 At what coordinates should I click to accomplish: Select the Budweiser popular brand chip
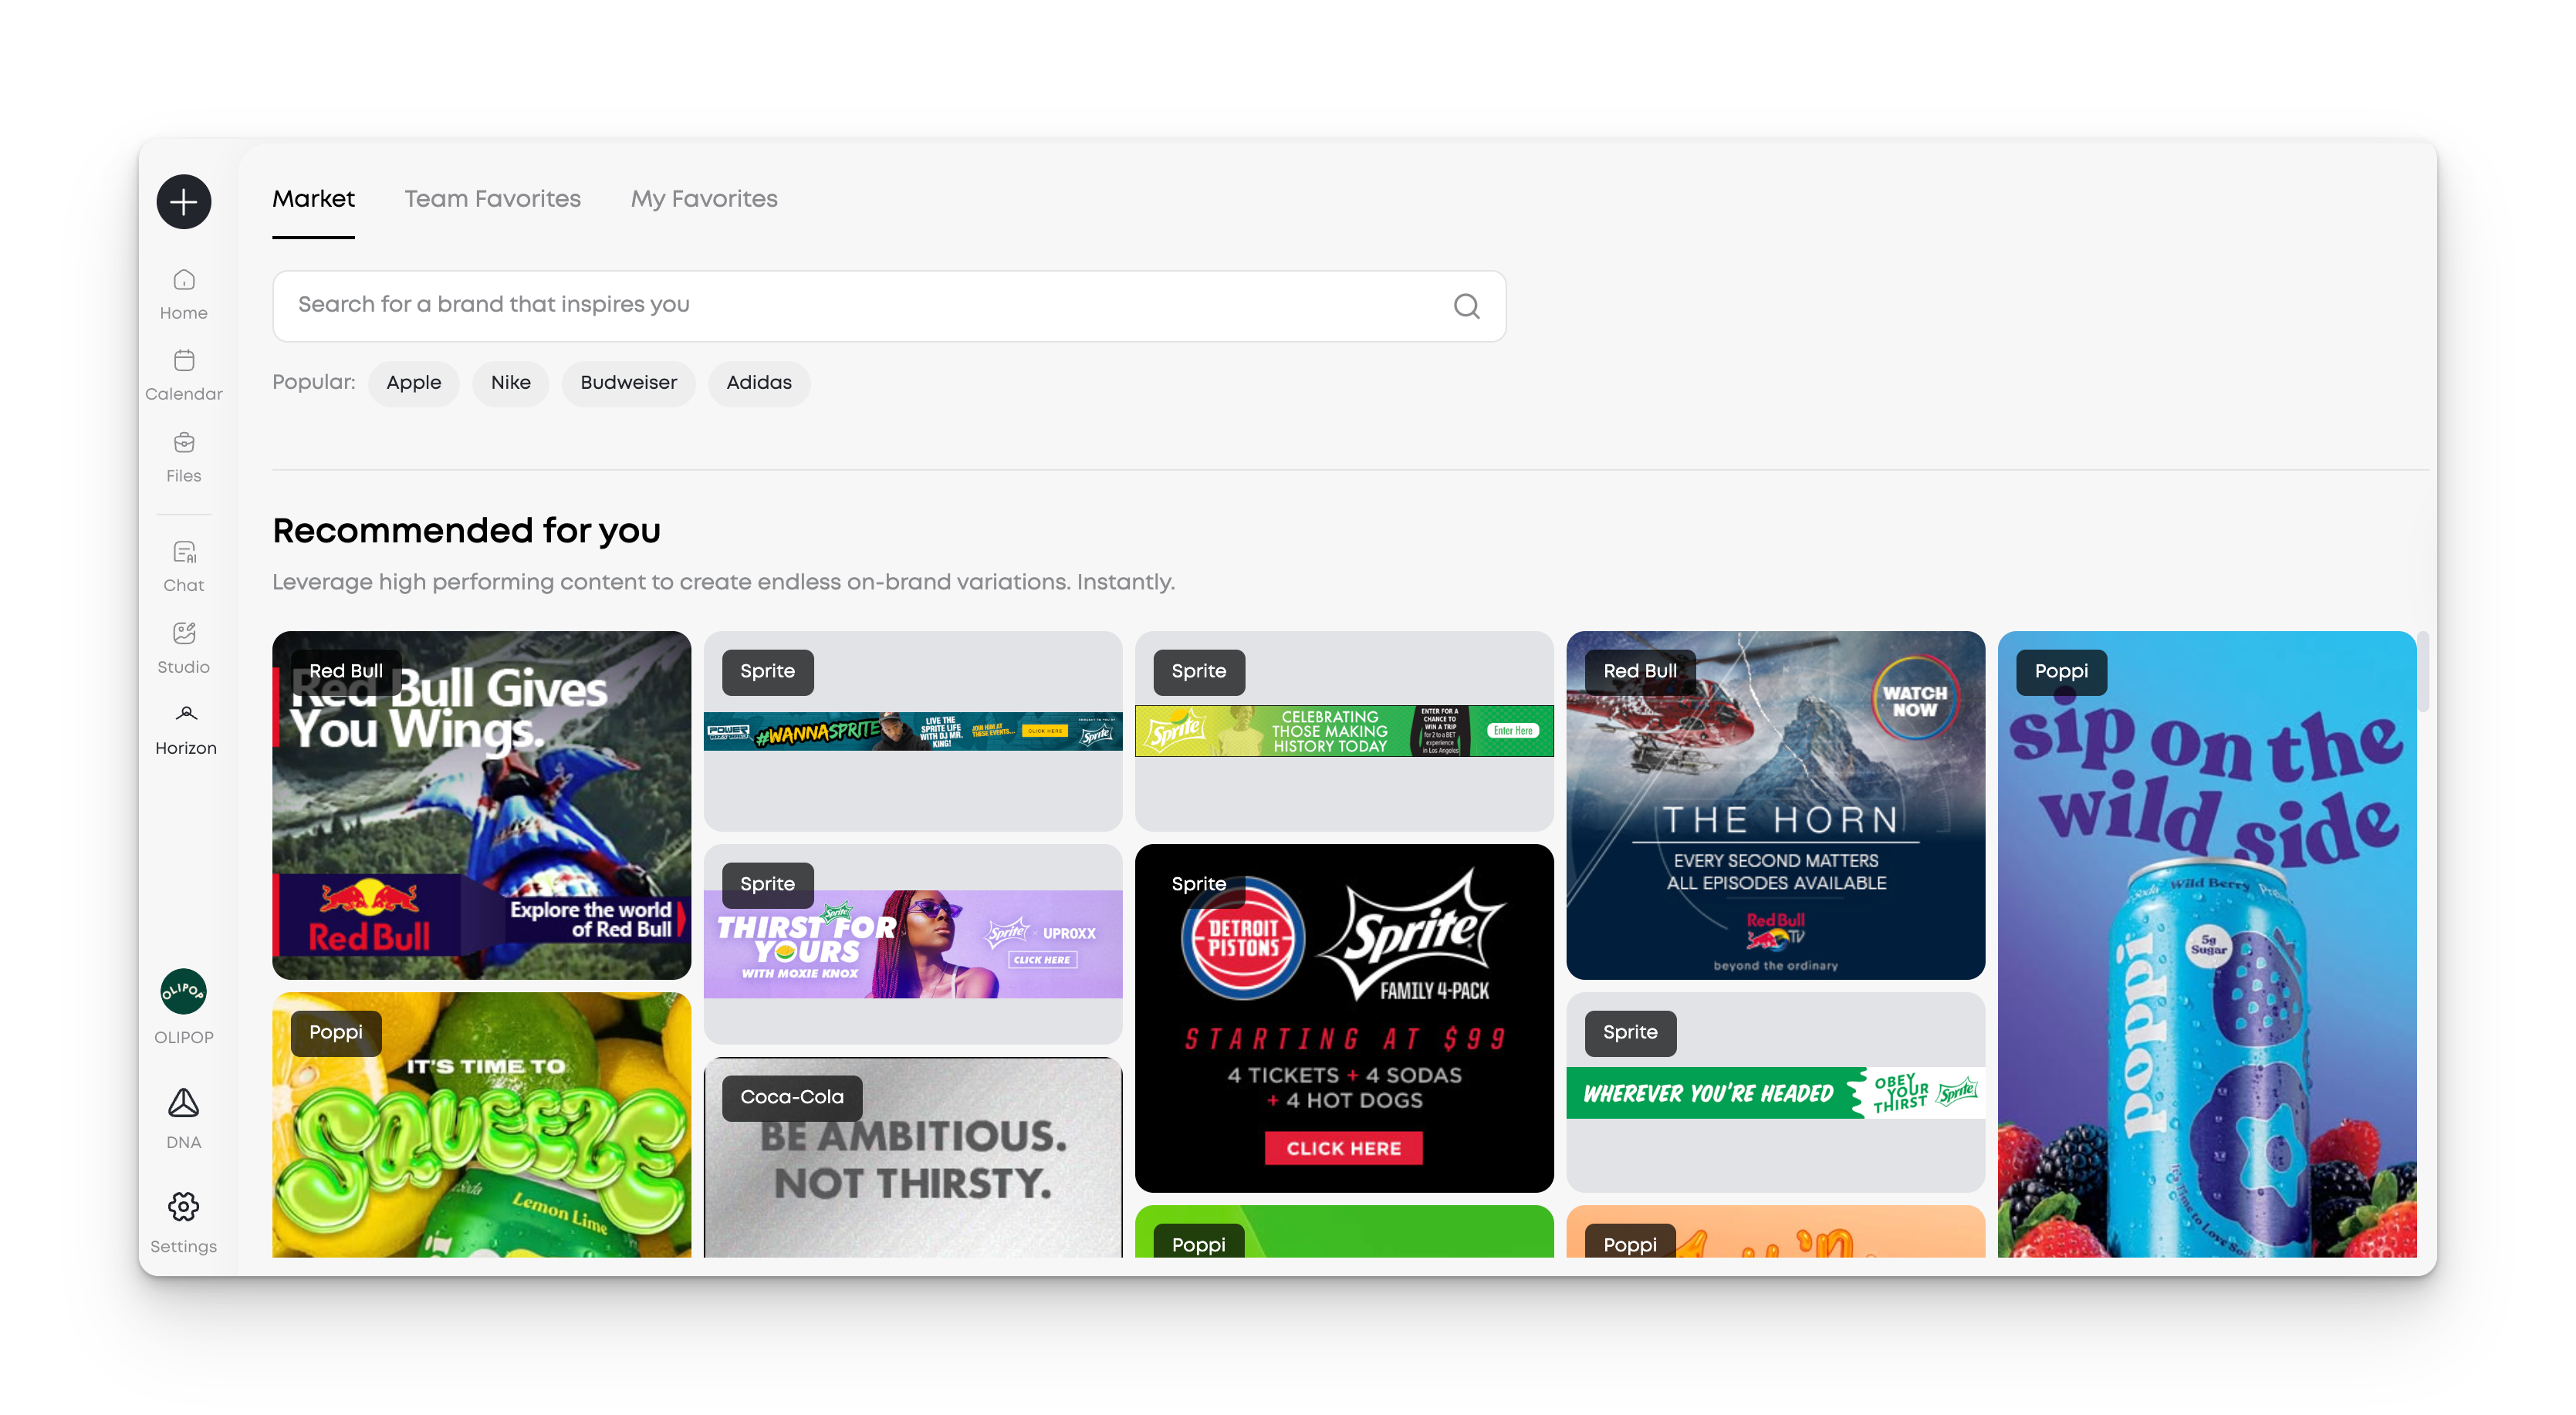(628, 383)
